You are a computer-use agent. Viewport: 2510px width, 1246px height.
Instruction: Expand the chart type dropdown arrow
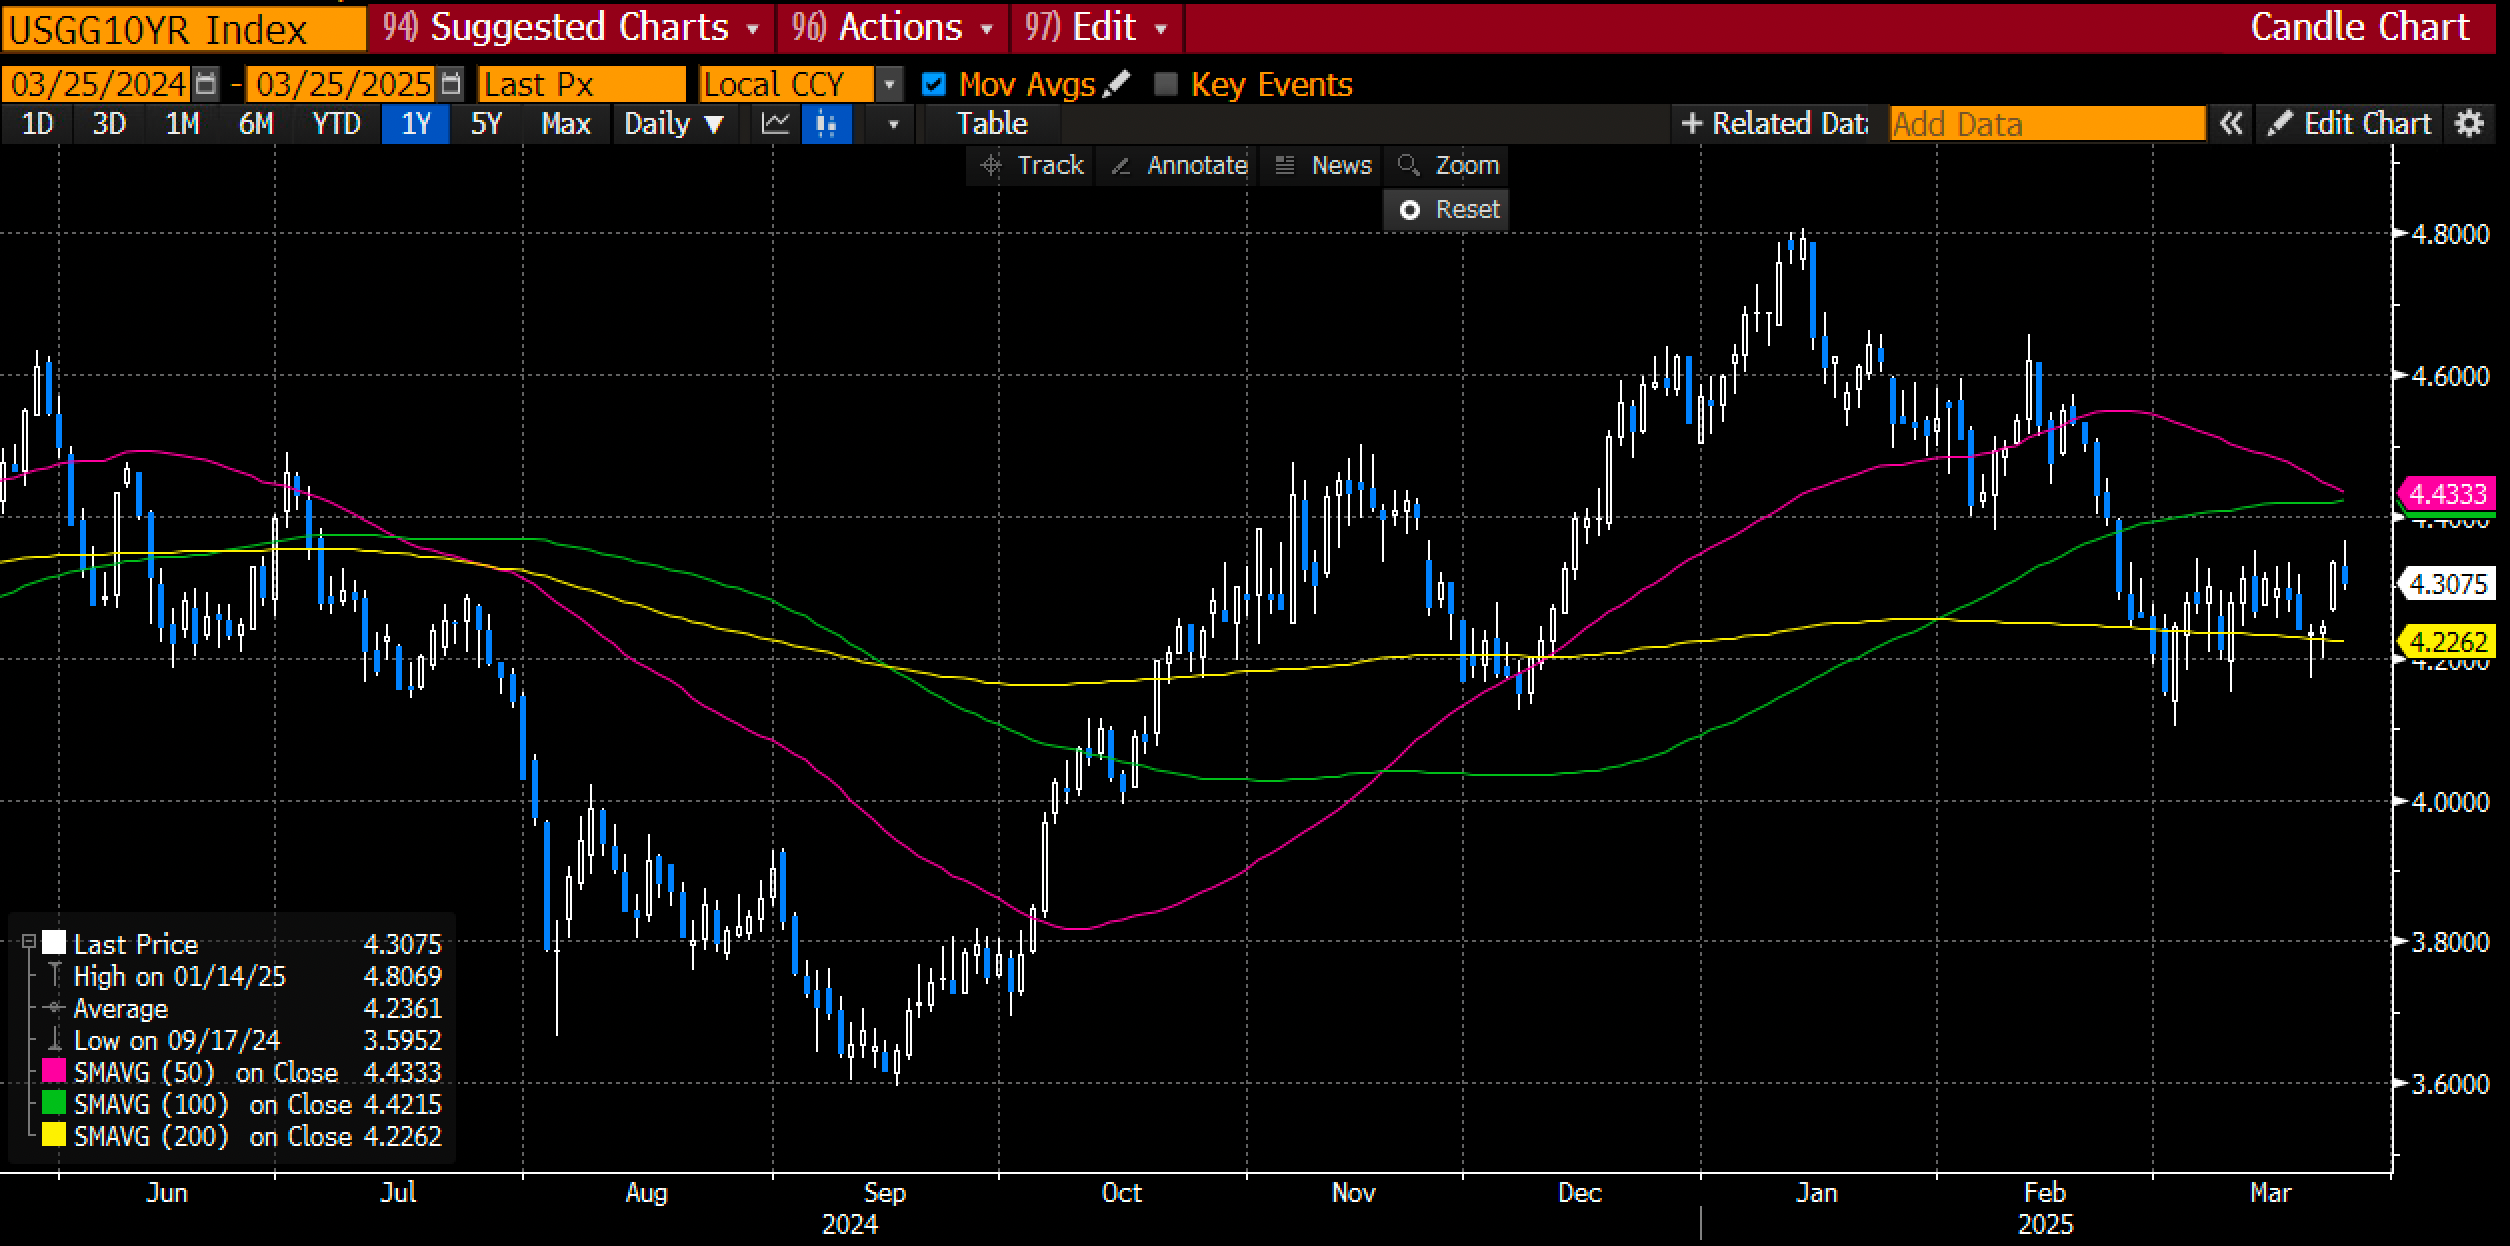pos(893,124)
